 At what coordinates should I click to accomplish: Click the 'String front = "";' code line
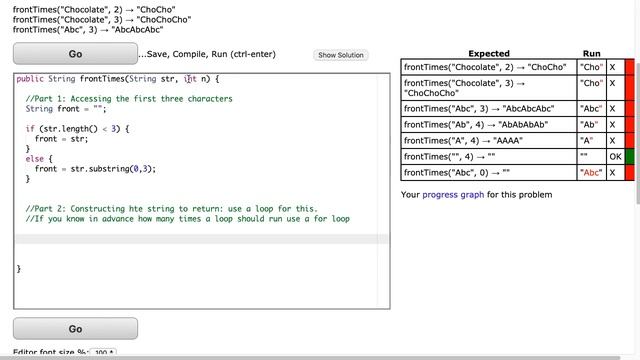click(66, 109)
